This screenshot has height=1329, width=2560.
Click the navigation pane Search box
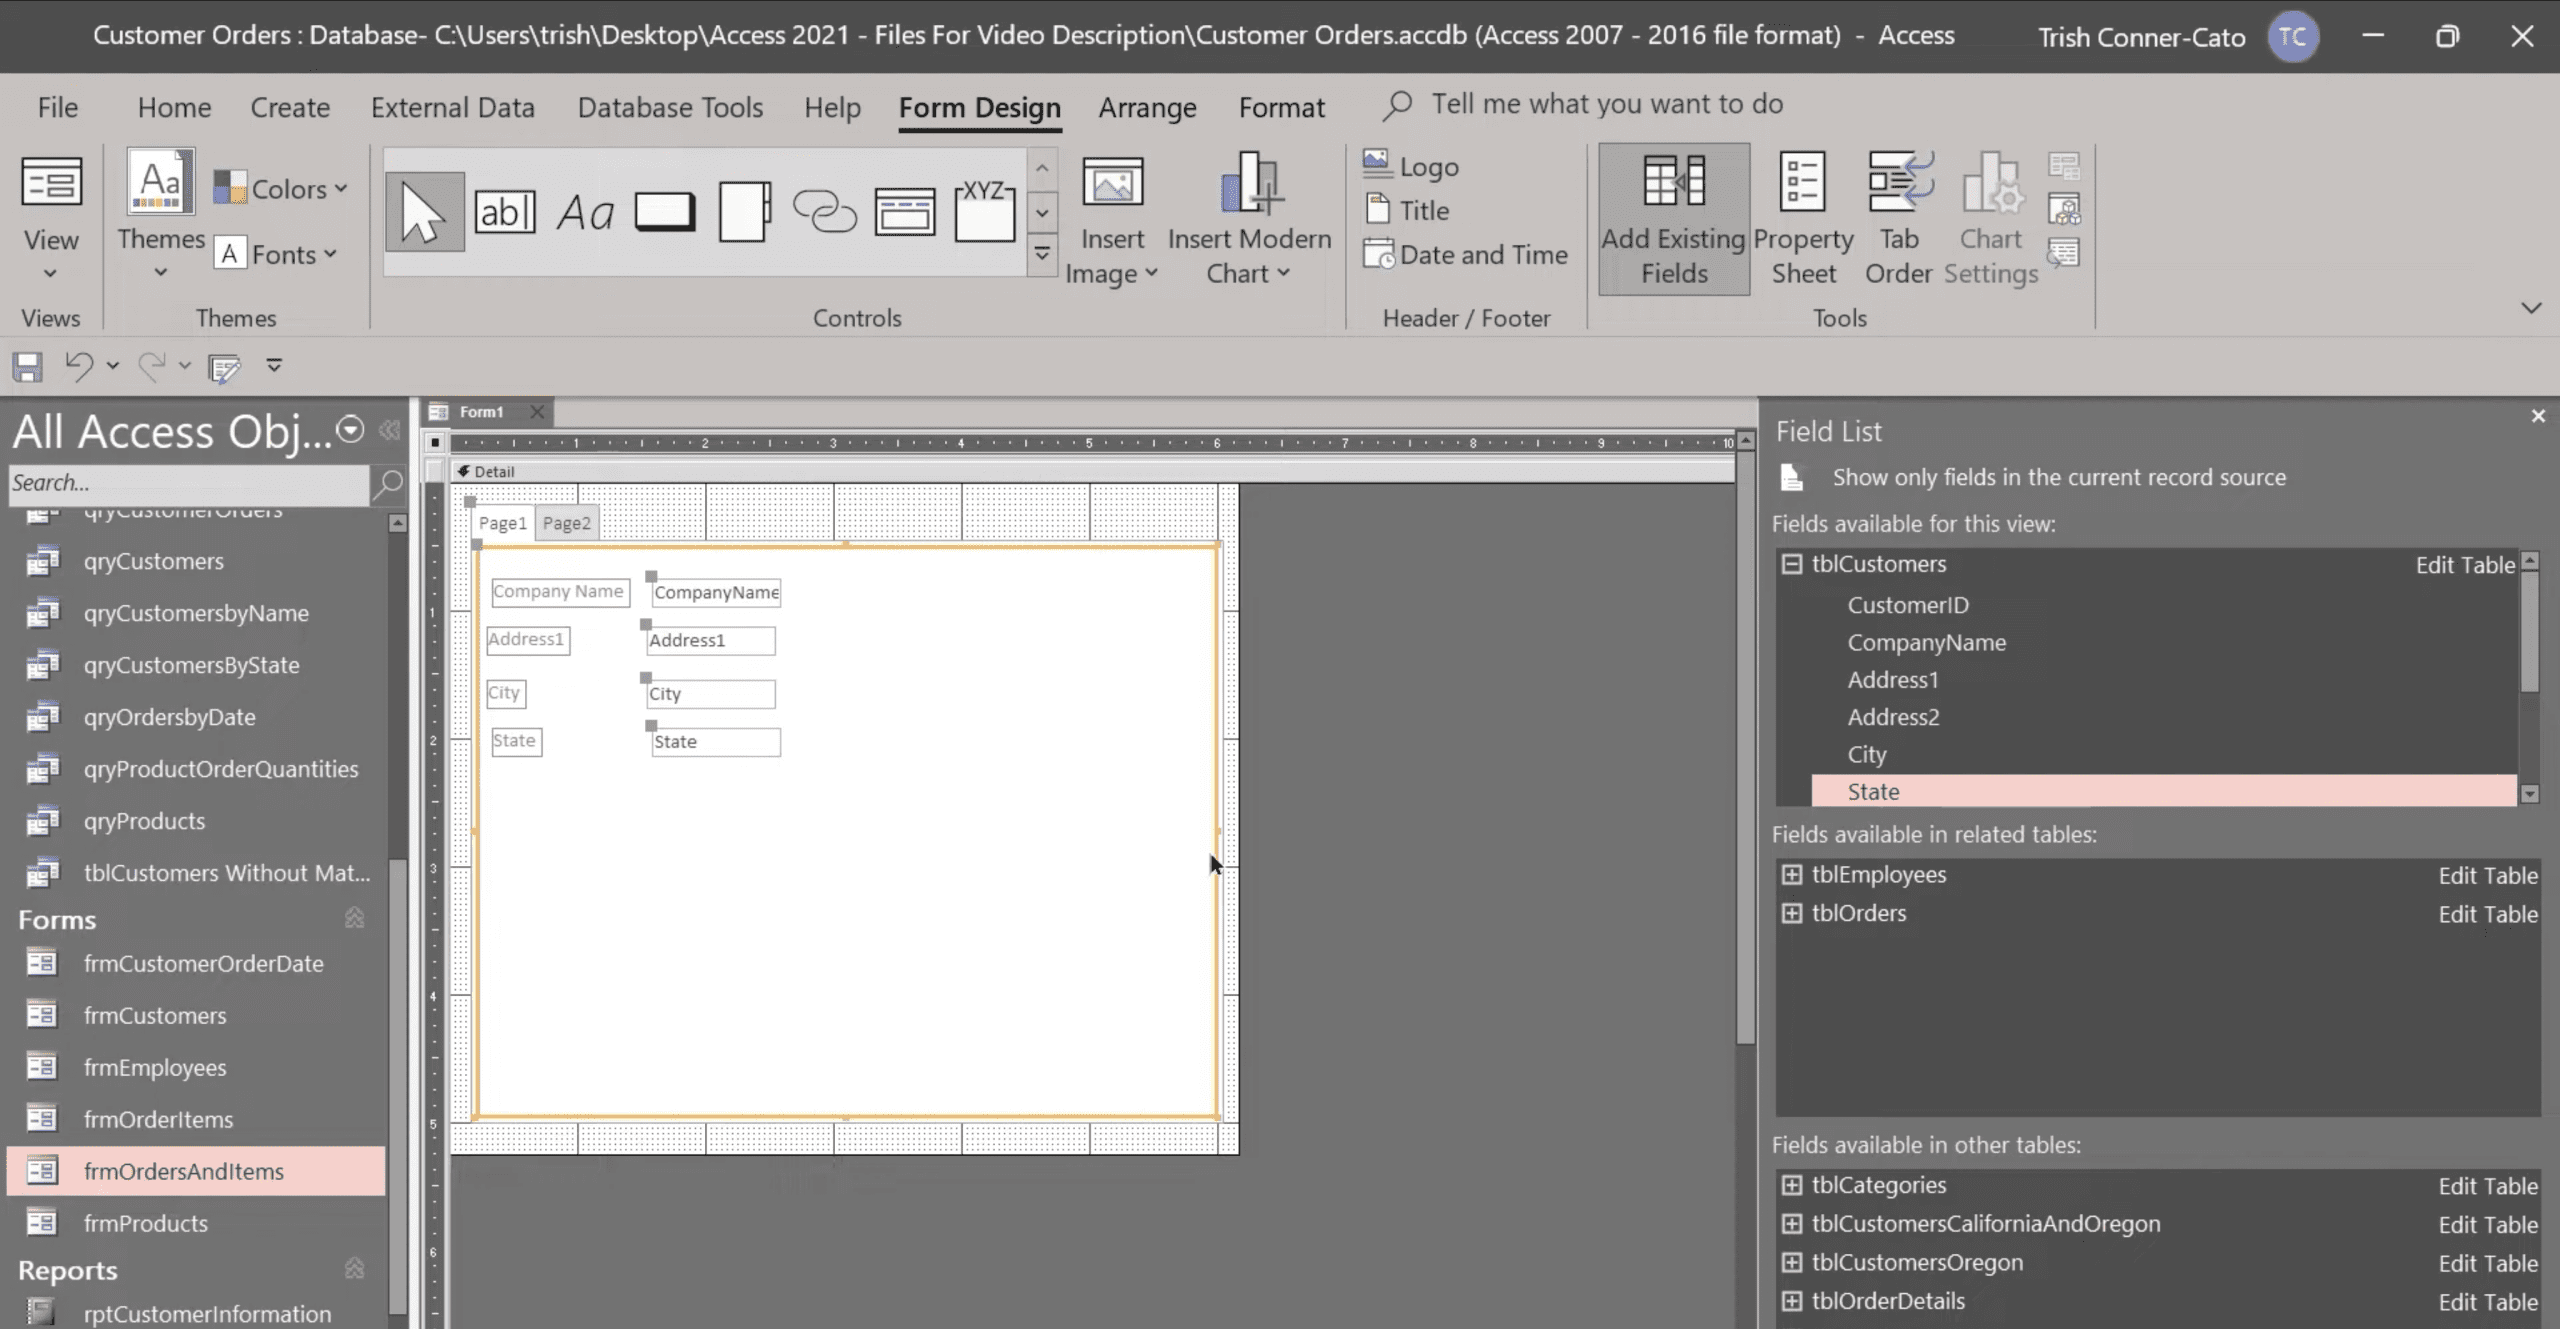click(188, 483)
